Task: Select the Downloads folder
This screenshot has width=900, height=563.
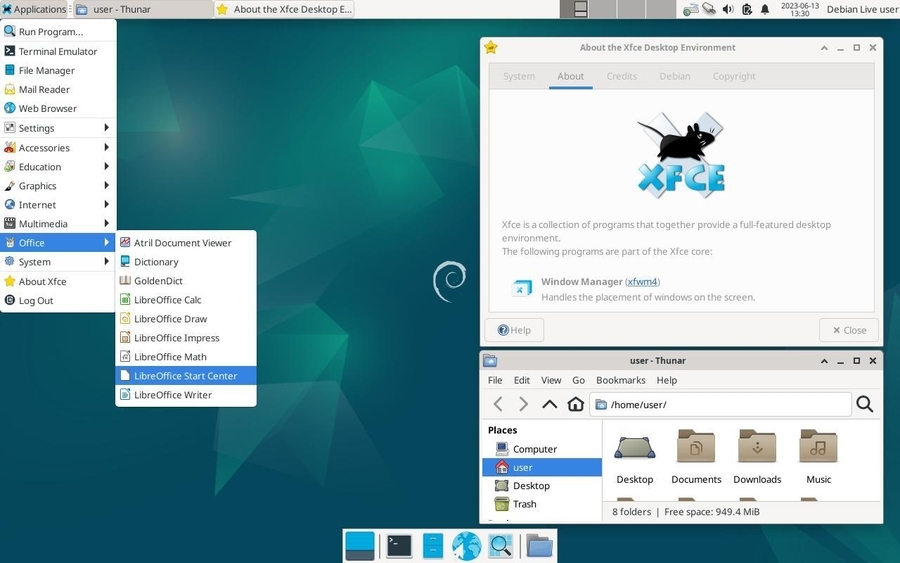Action: tap(757, 457)
